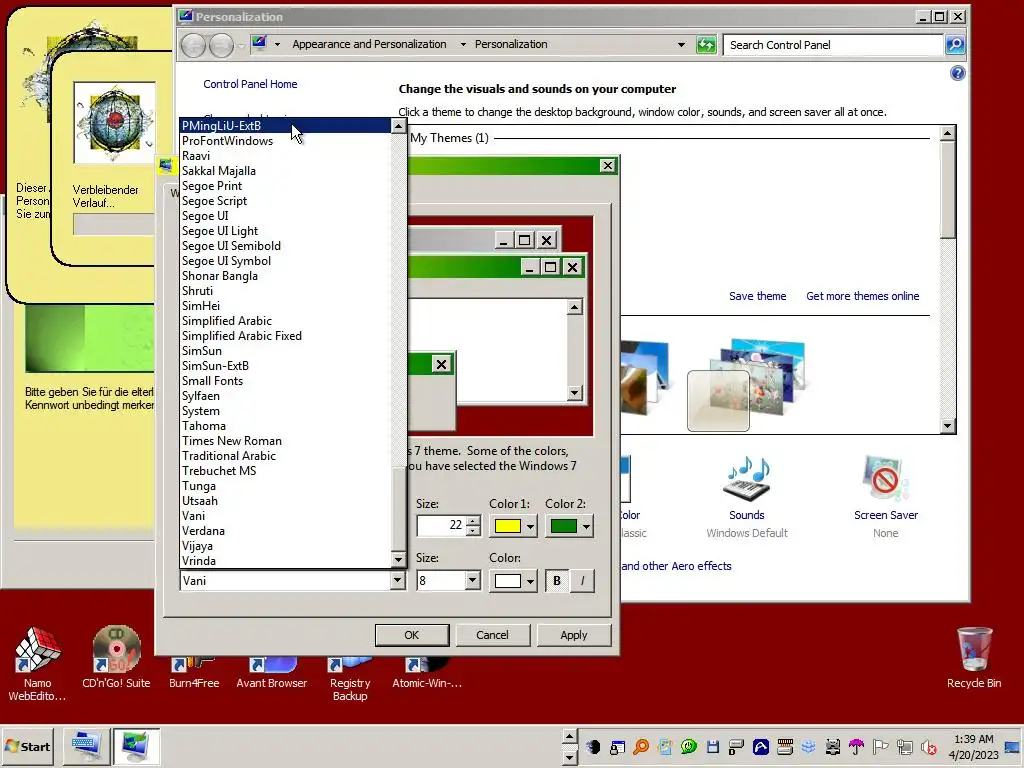This screenshot has width=1024, height=768.
Task: Choose Times New Roman font
Action: coord(286,441)
